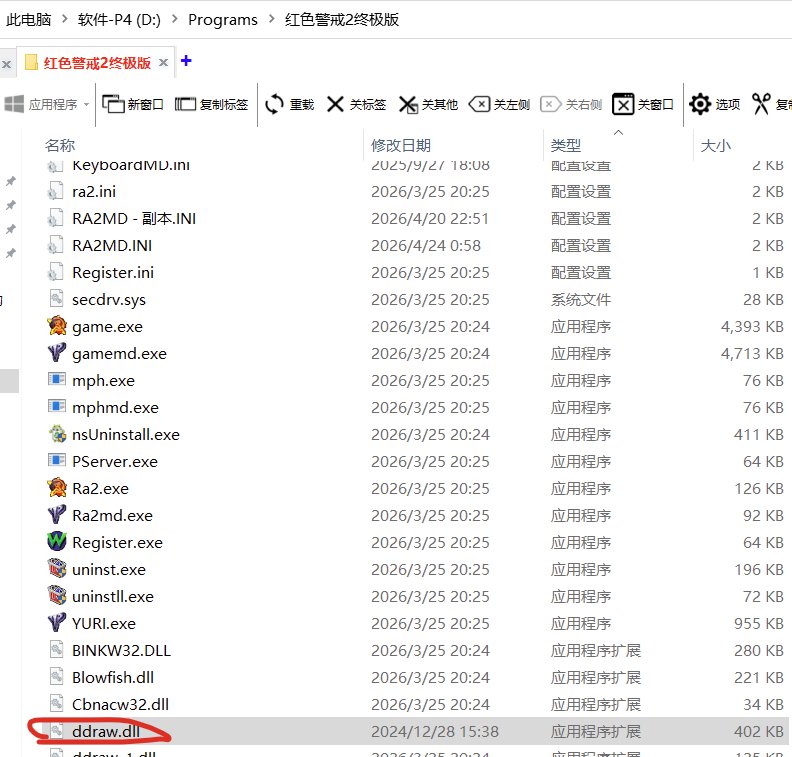Click the 4,713 KB size cell
Image resolution: width=792 pixels, height=757 pixels.
pos(752,354)
